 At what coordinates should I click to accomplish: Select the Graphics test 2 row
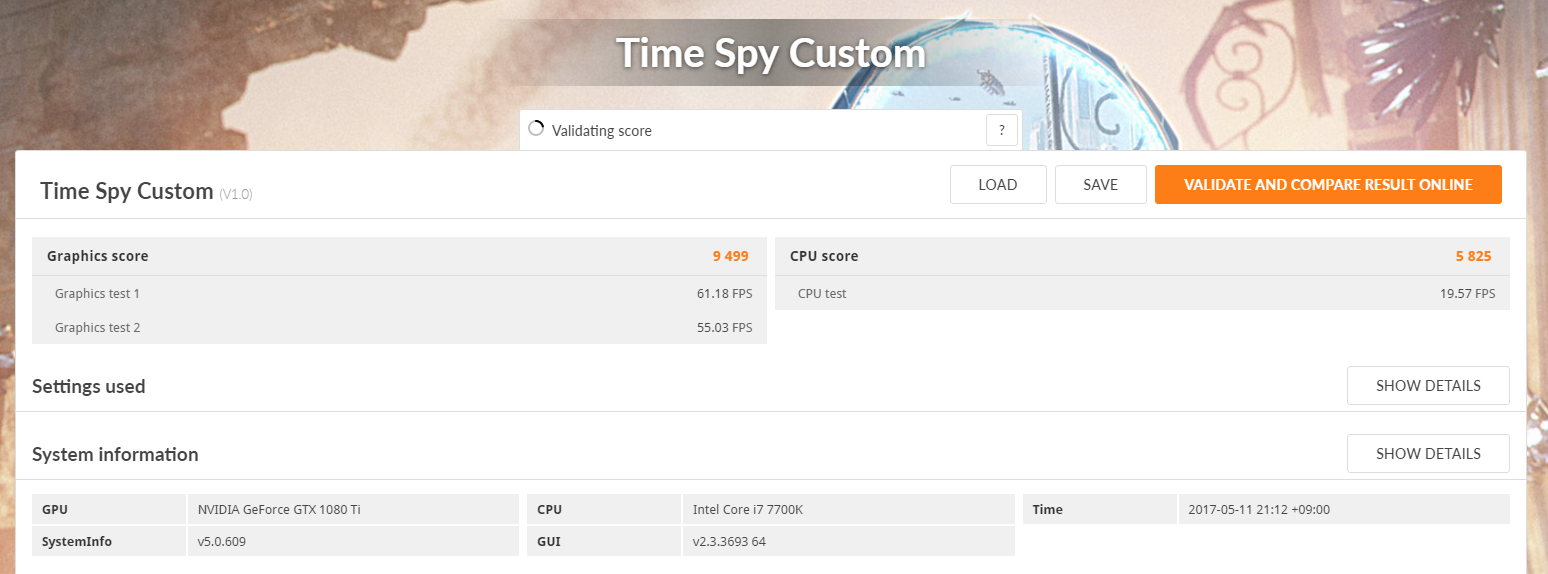pyautogui.click(x=399, y=328)
